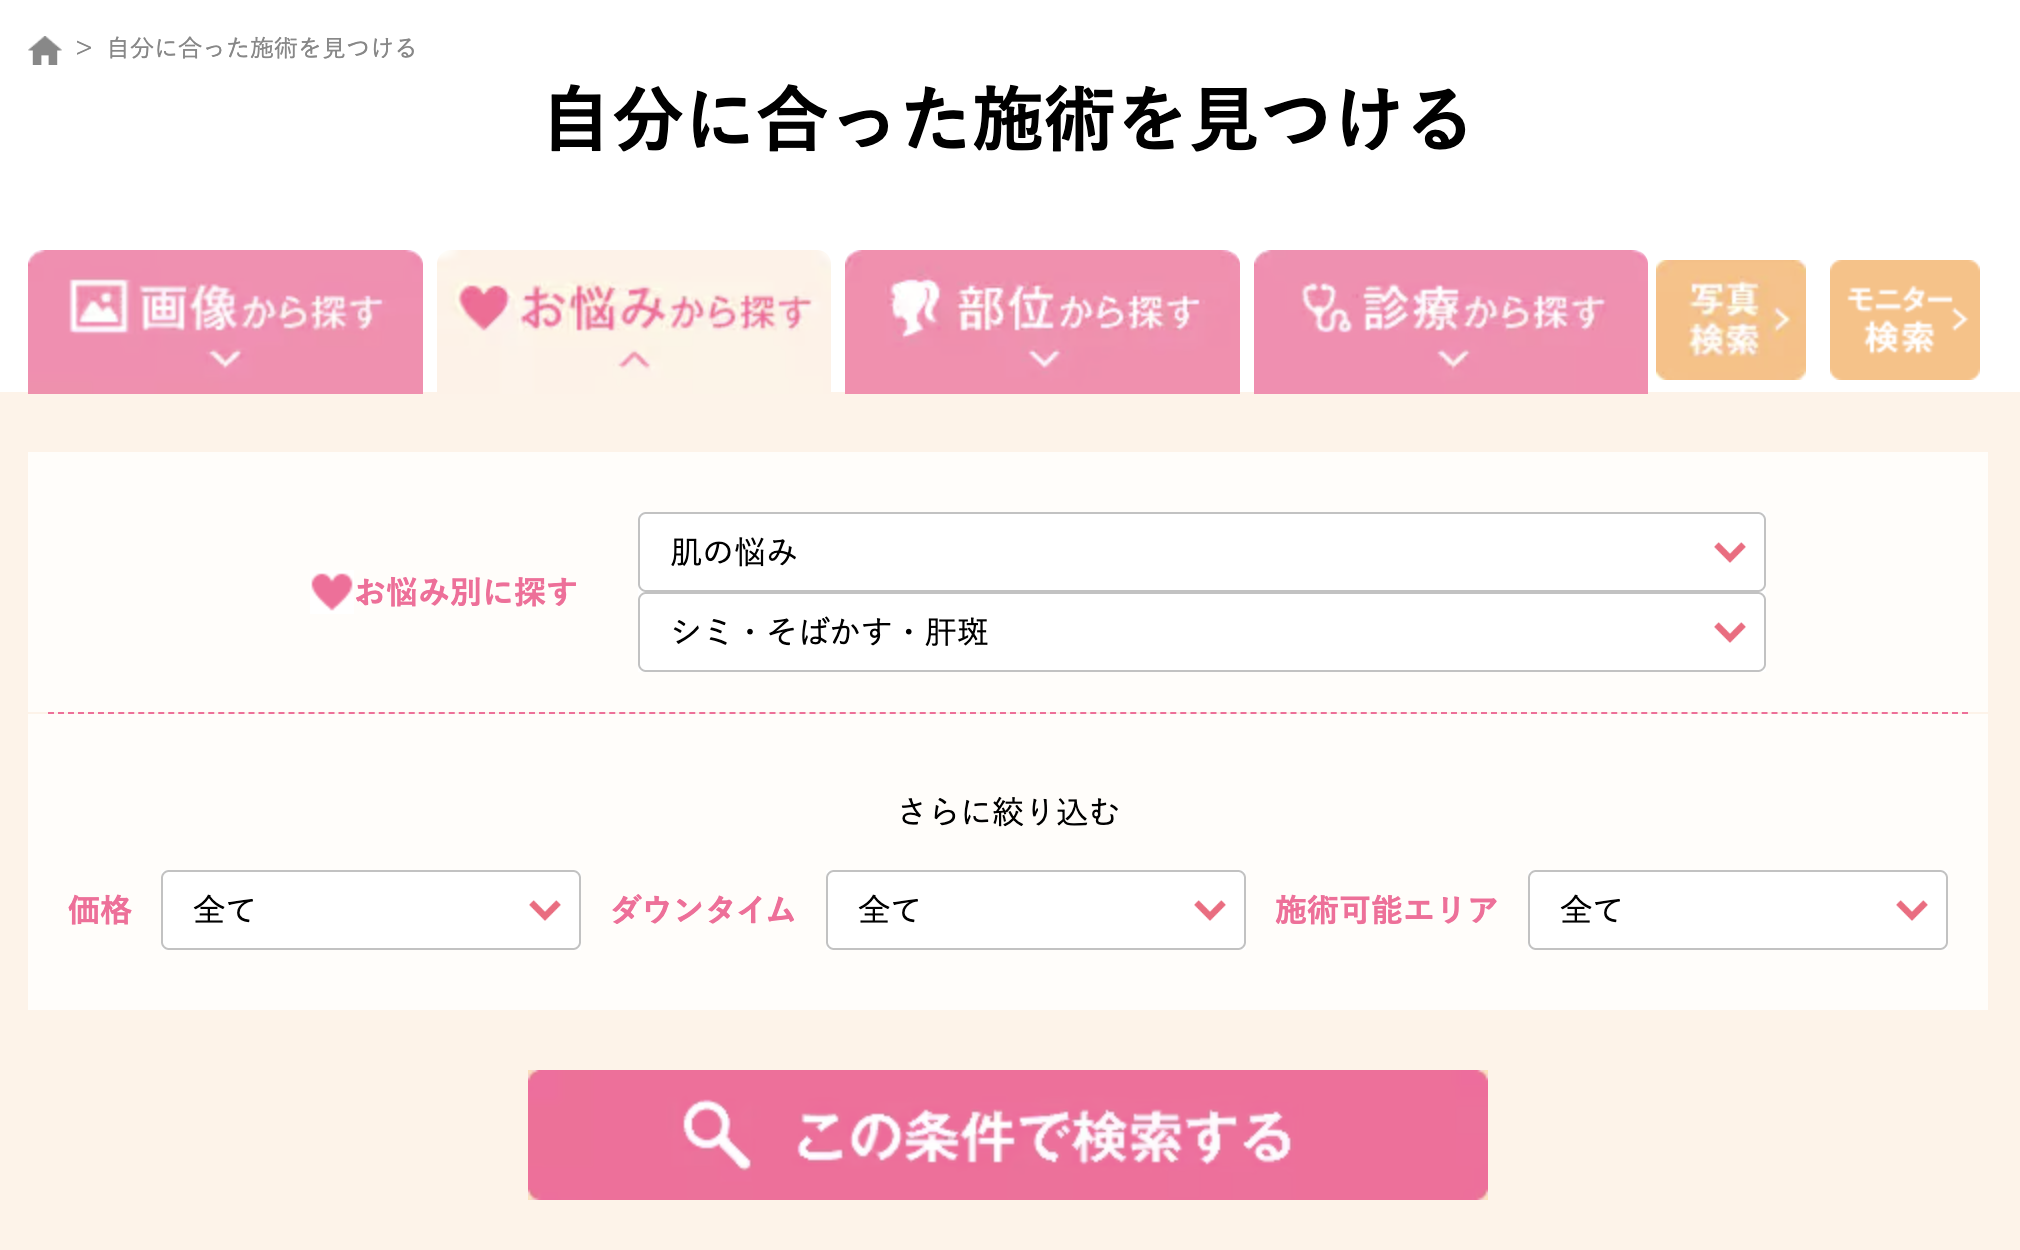
Task: Click the 自分に合った施術を見つける breadcrumb
Action: pyautogui.click(x=262, y=48)
